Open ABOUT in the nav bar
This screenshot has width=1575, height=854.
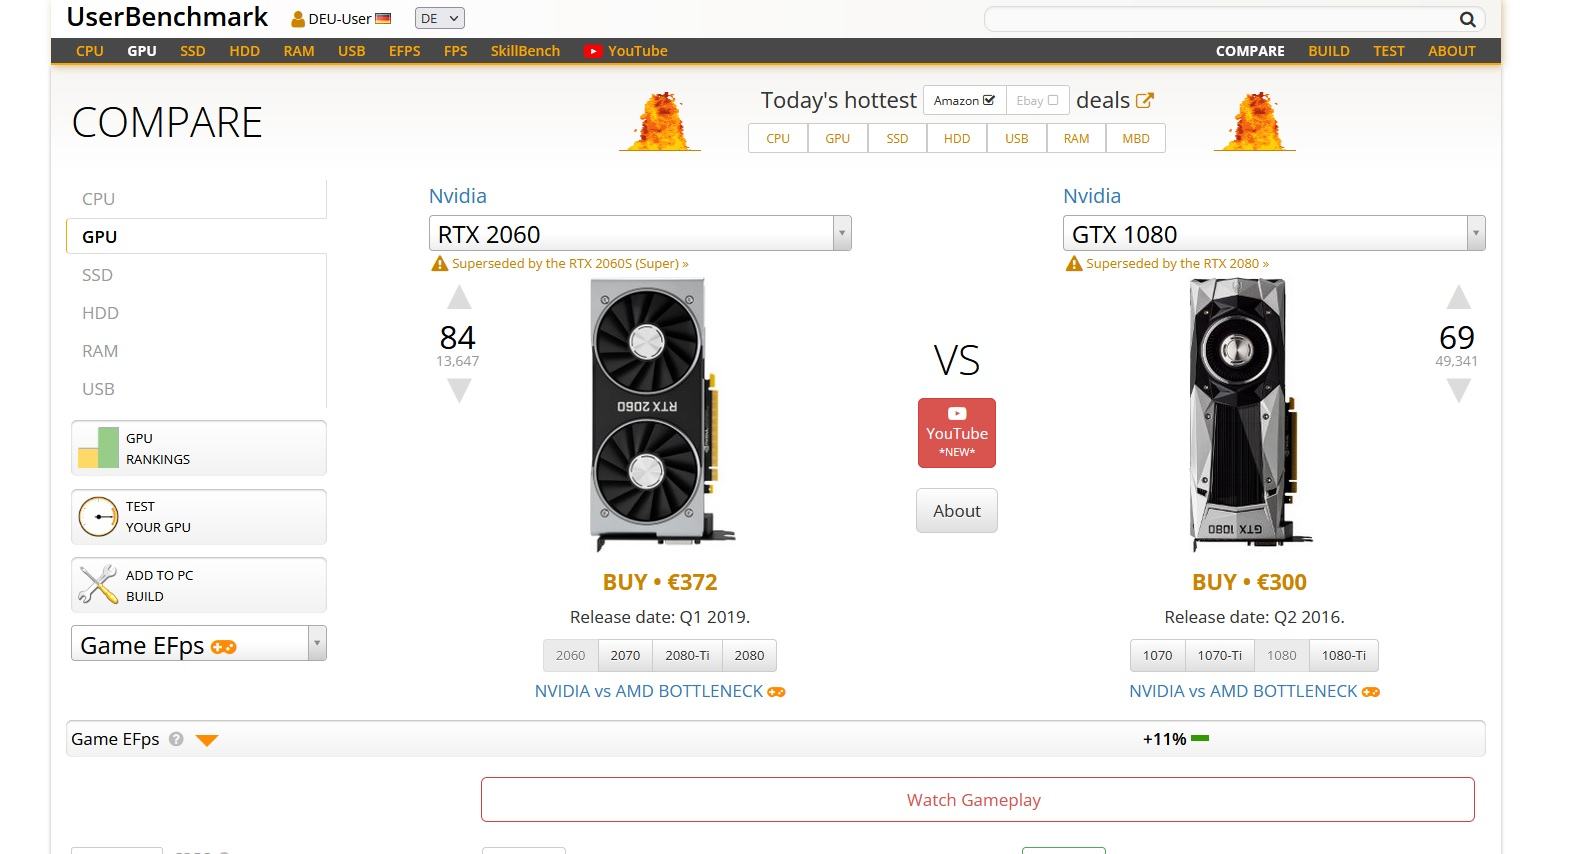[x=1452, y=51]
